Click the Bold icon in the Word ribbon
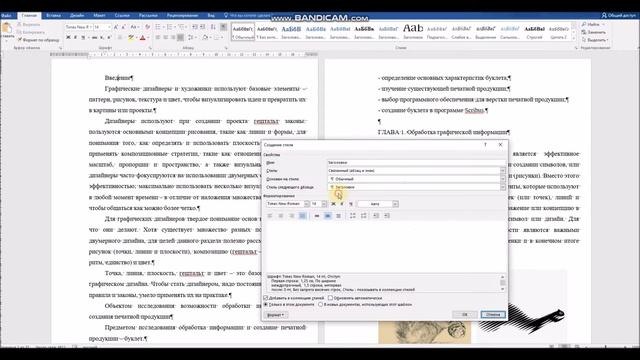Viewport: 640px width, 360px height. (68, 38)
